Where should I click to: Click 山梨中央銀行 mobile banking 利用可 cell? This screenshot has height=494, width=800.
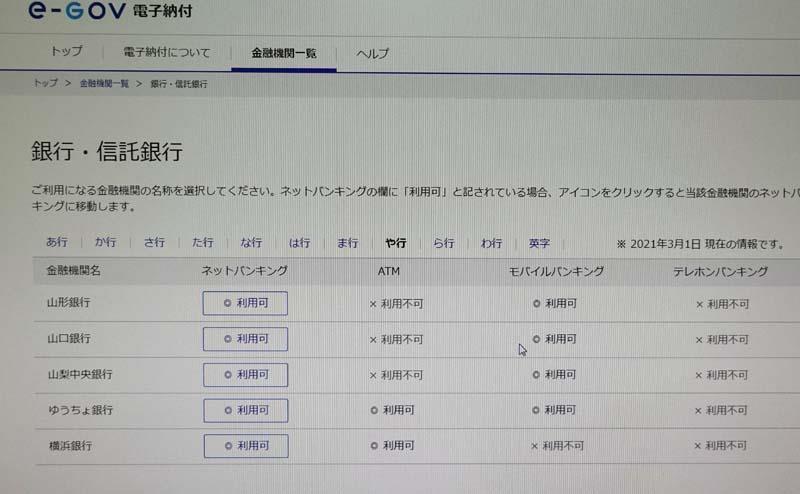(x=554, y=375)
